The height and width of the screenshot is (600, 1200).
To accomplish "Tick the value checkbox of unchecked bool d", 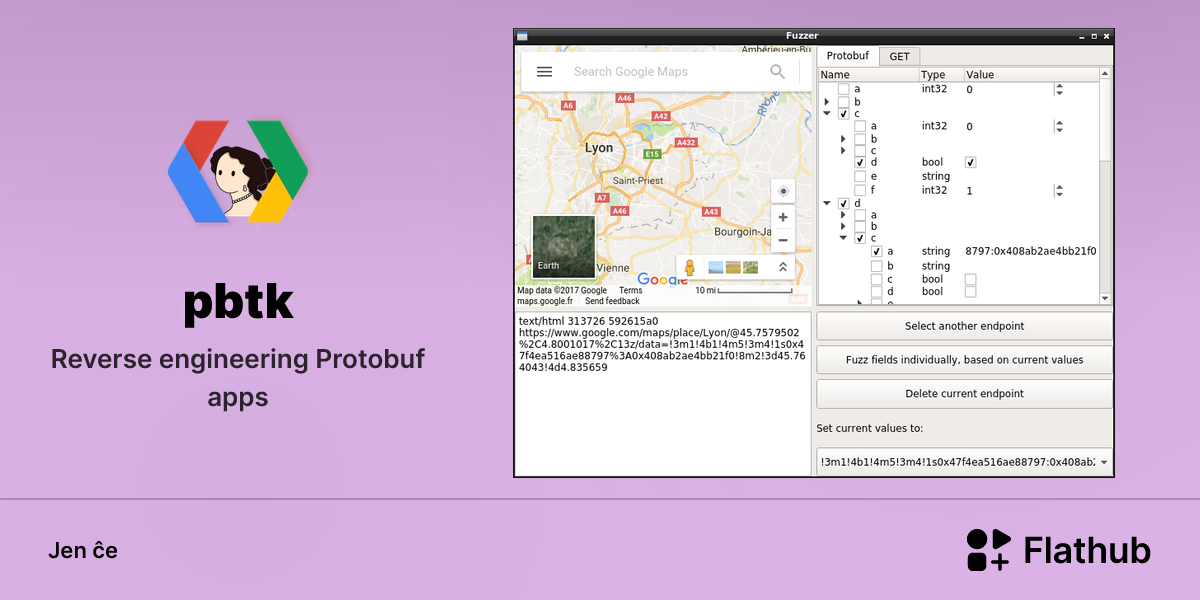I will click(x=970, y=292).
